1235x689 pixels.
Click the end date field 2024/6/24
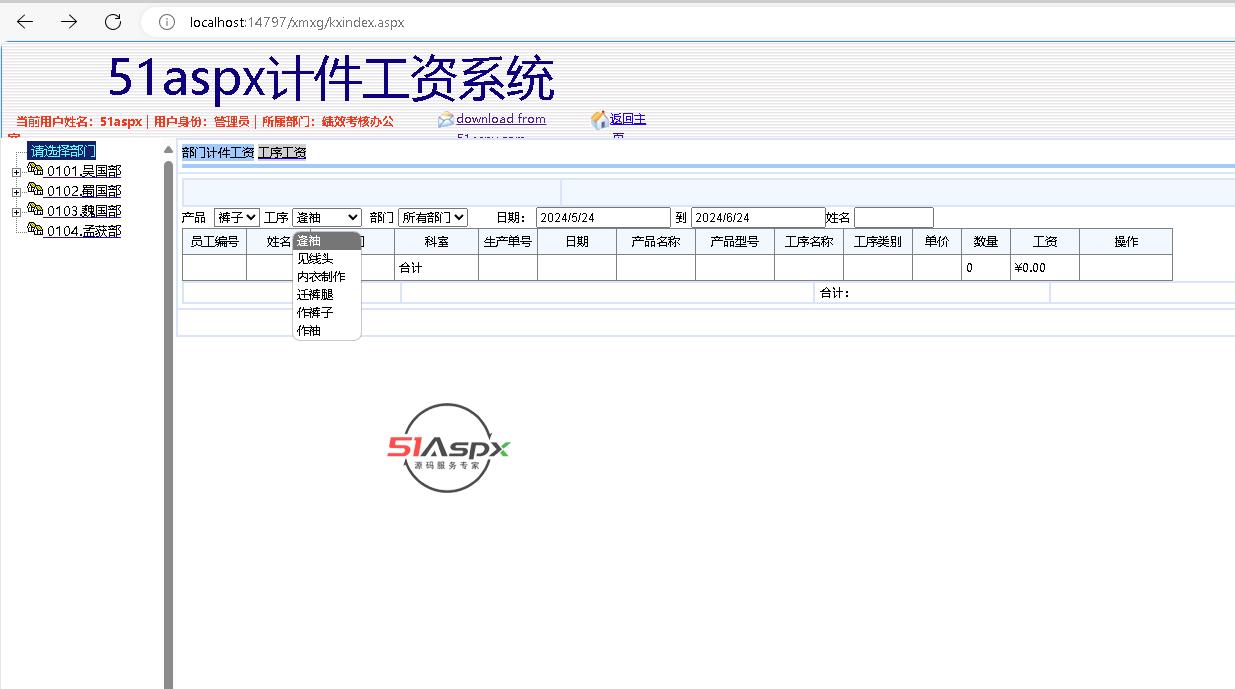(x=758, y=217)
